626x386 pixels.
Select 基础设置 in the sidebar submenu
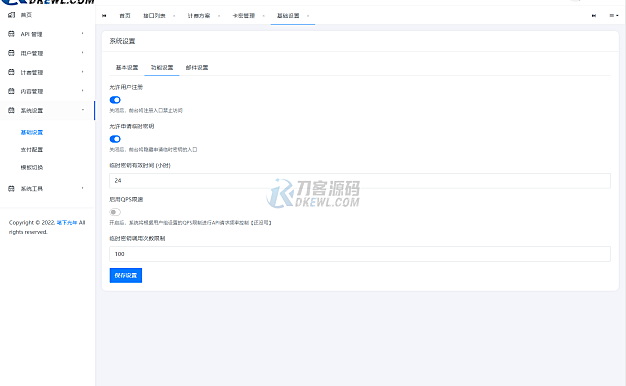click(x=32, y=133)
